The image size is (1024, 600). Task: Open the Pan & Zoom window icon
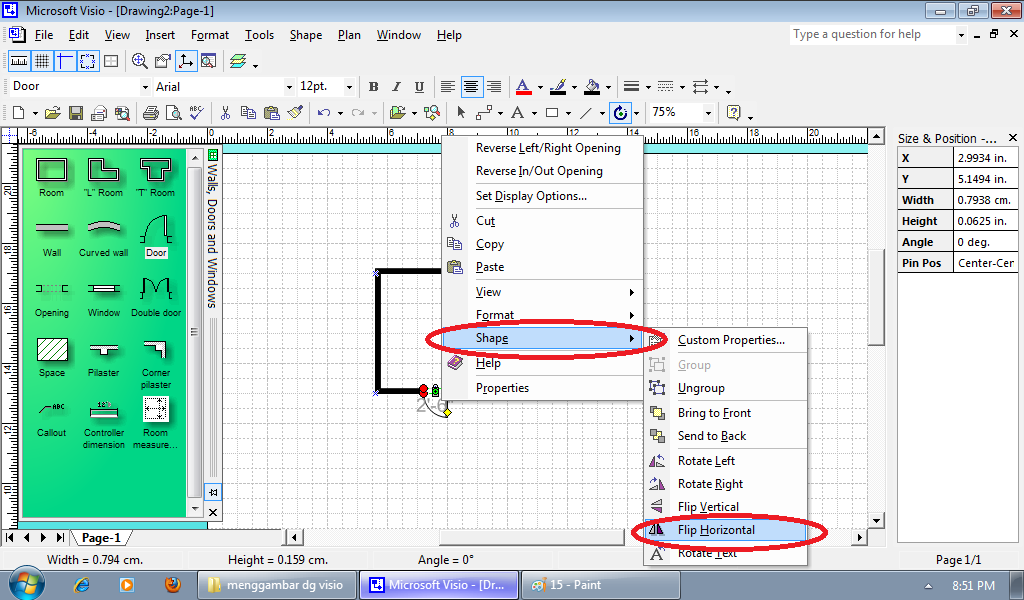point(139,61)
